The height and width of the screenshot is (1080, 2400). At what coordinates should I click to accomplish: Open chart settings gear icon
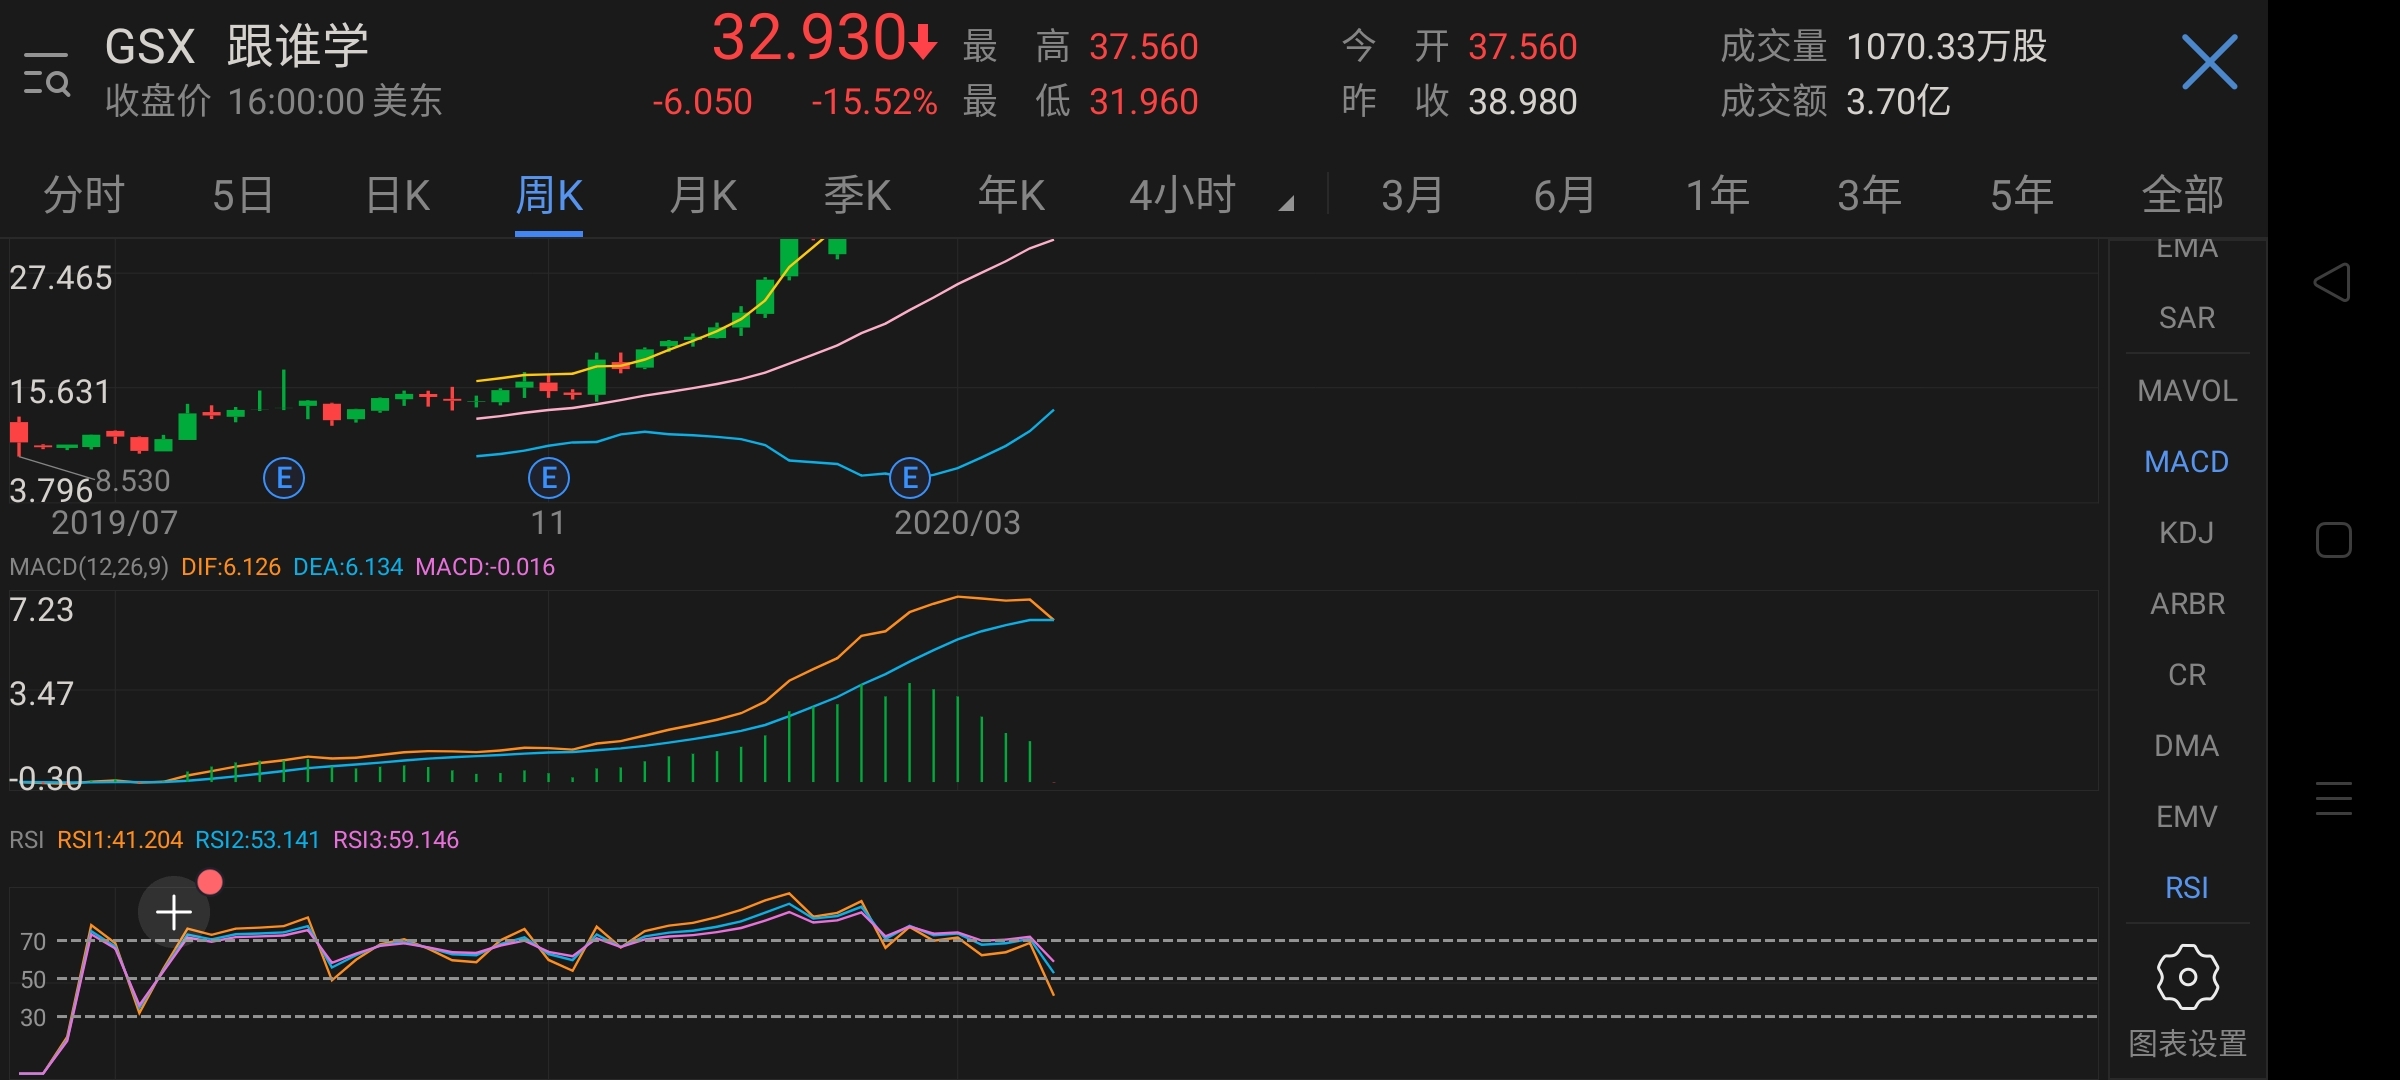coord(2187,977)
